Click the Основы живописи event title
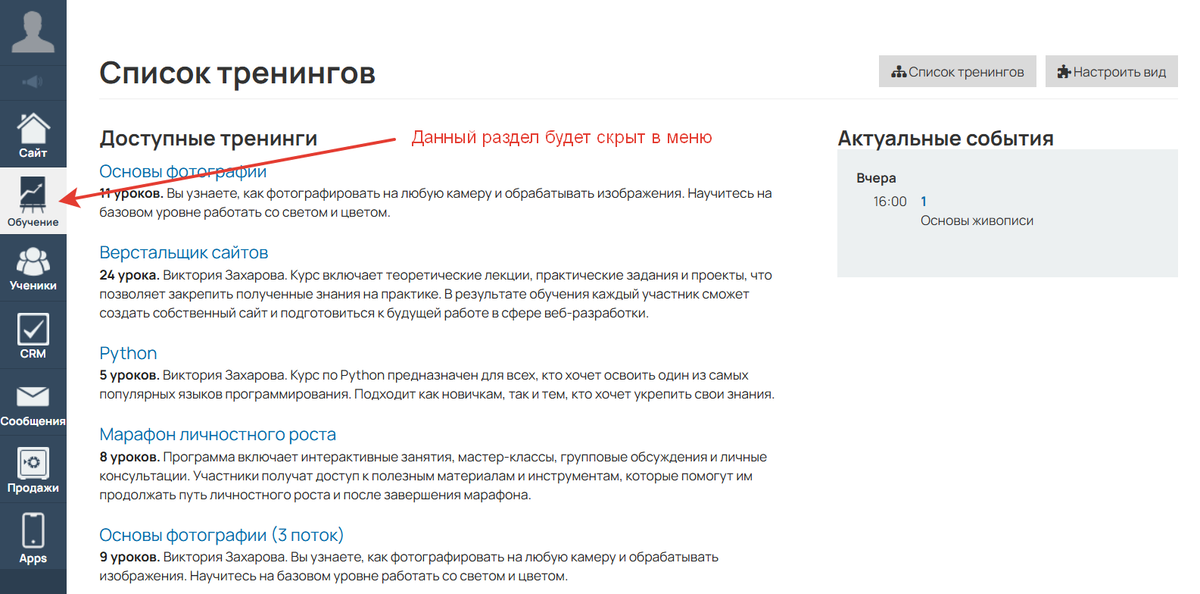Image resolution: width=1200 pixels, height=594 pixels. pyautogui.click(x=976, y=220)
